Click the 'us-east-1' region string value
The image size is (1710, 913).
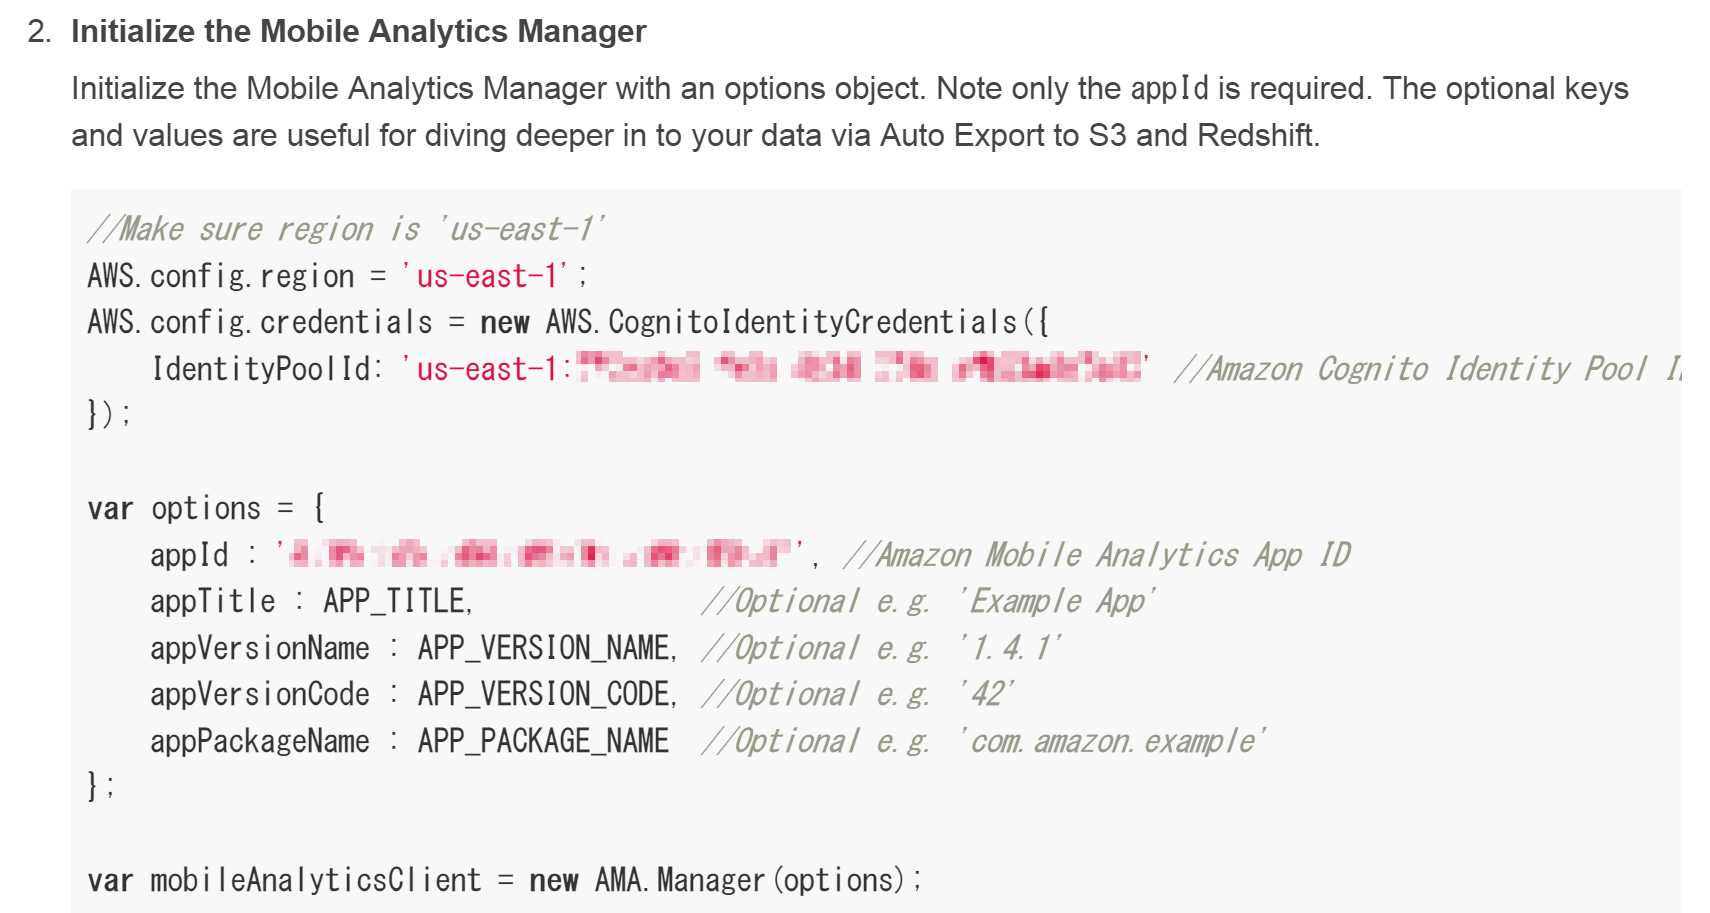[486, 276]
